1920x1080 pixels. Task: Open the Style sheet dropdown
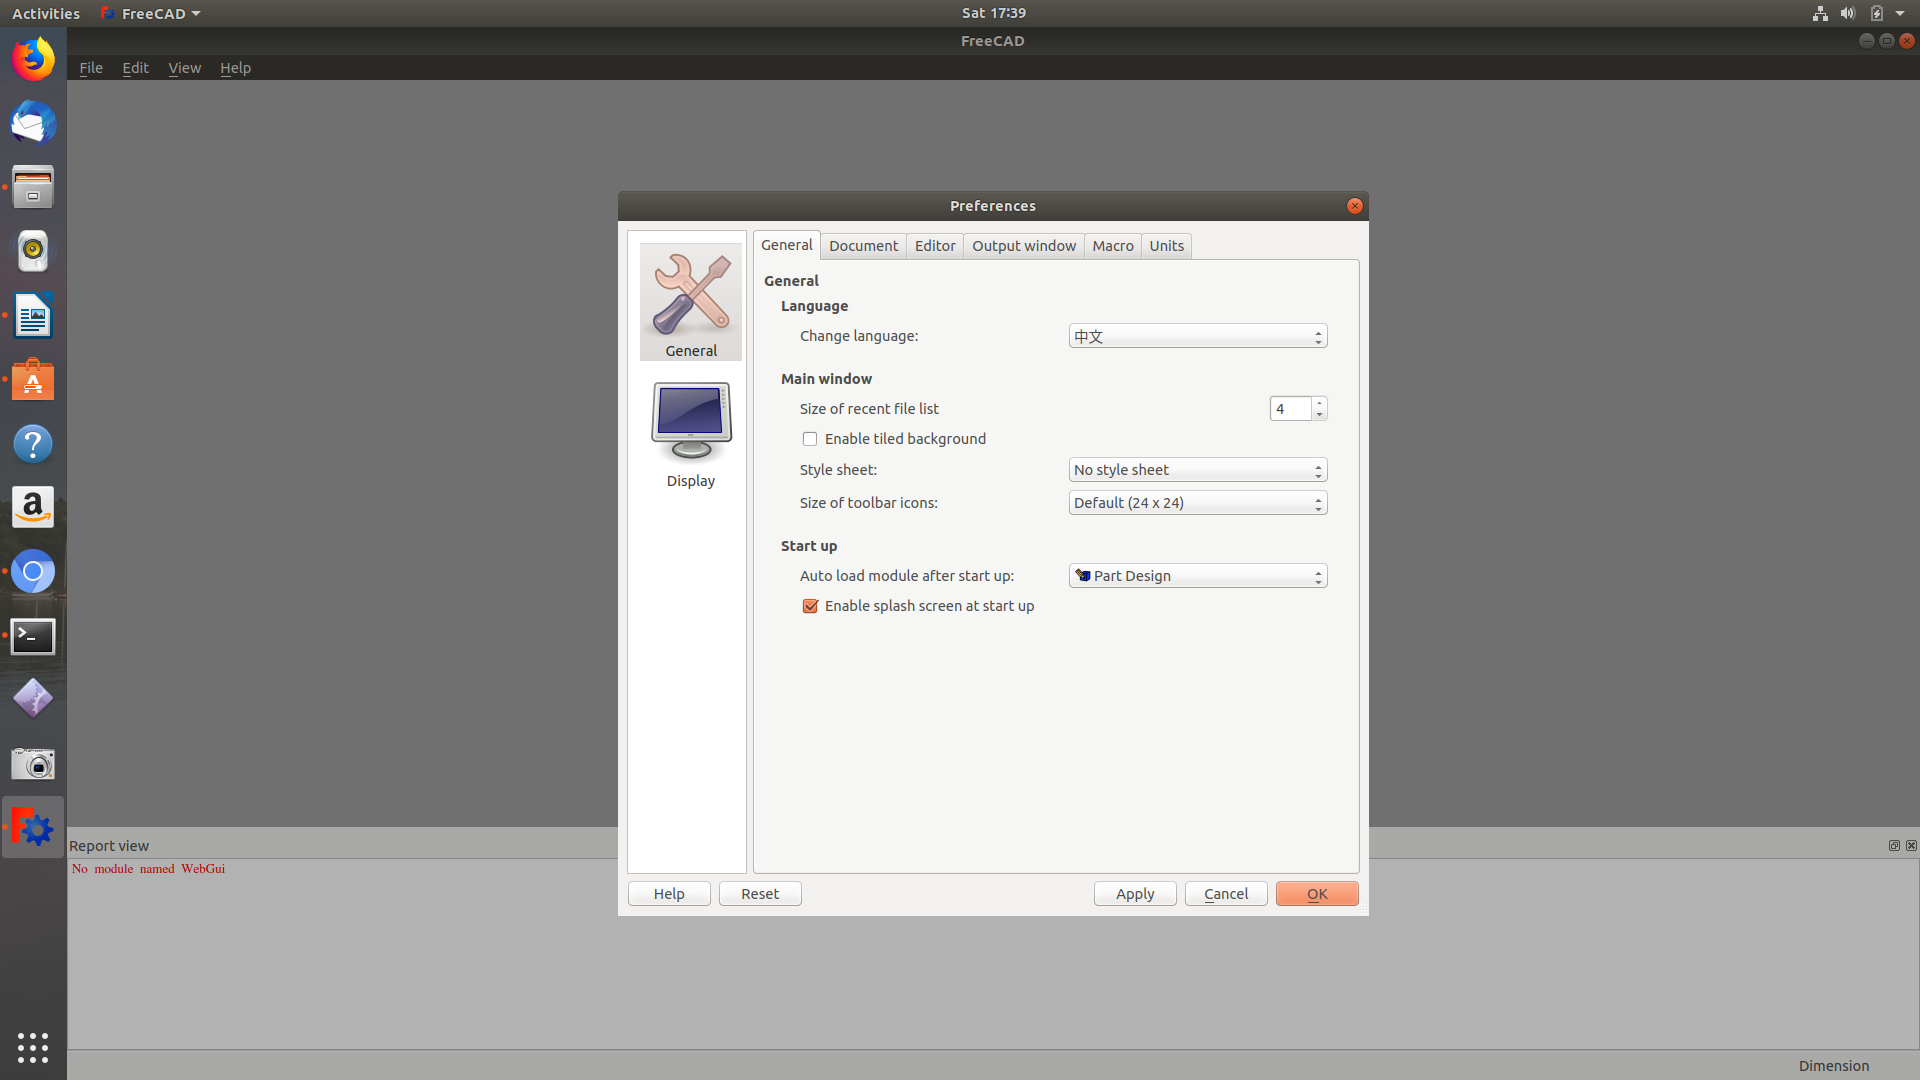(1198, 470)
